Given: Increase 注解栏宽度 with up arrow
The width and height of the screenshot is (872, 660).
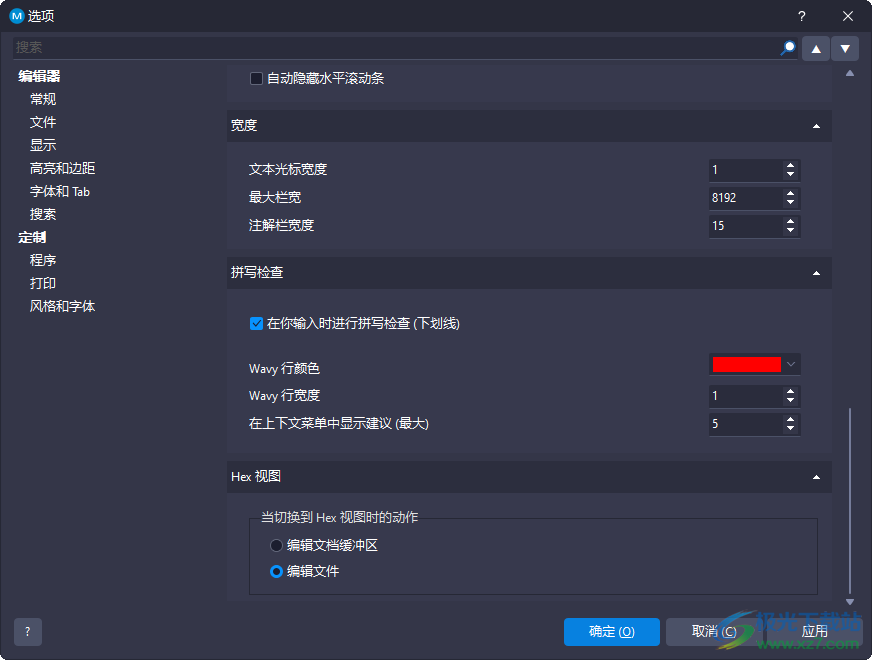Looking at the screenshot, I should pos(790,221).
